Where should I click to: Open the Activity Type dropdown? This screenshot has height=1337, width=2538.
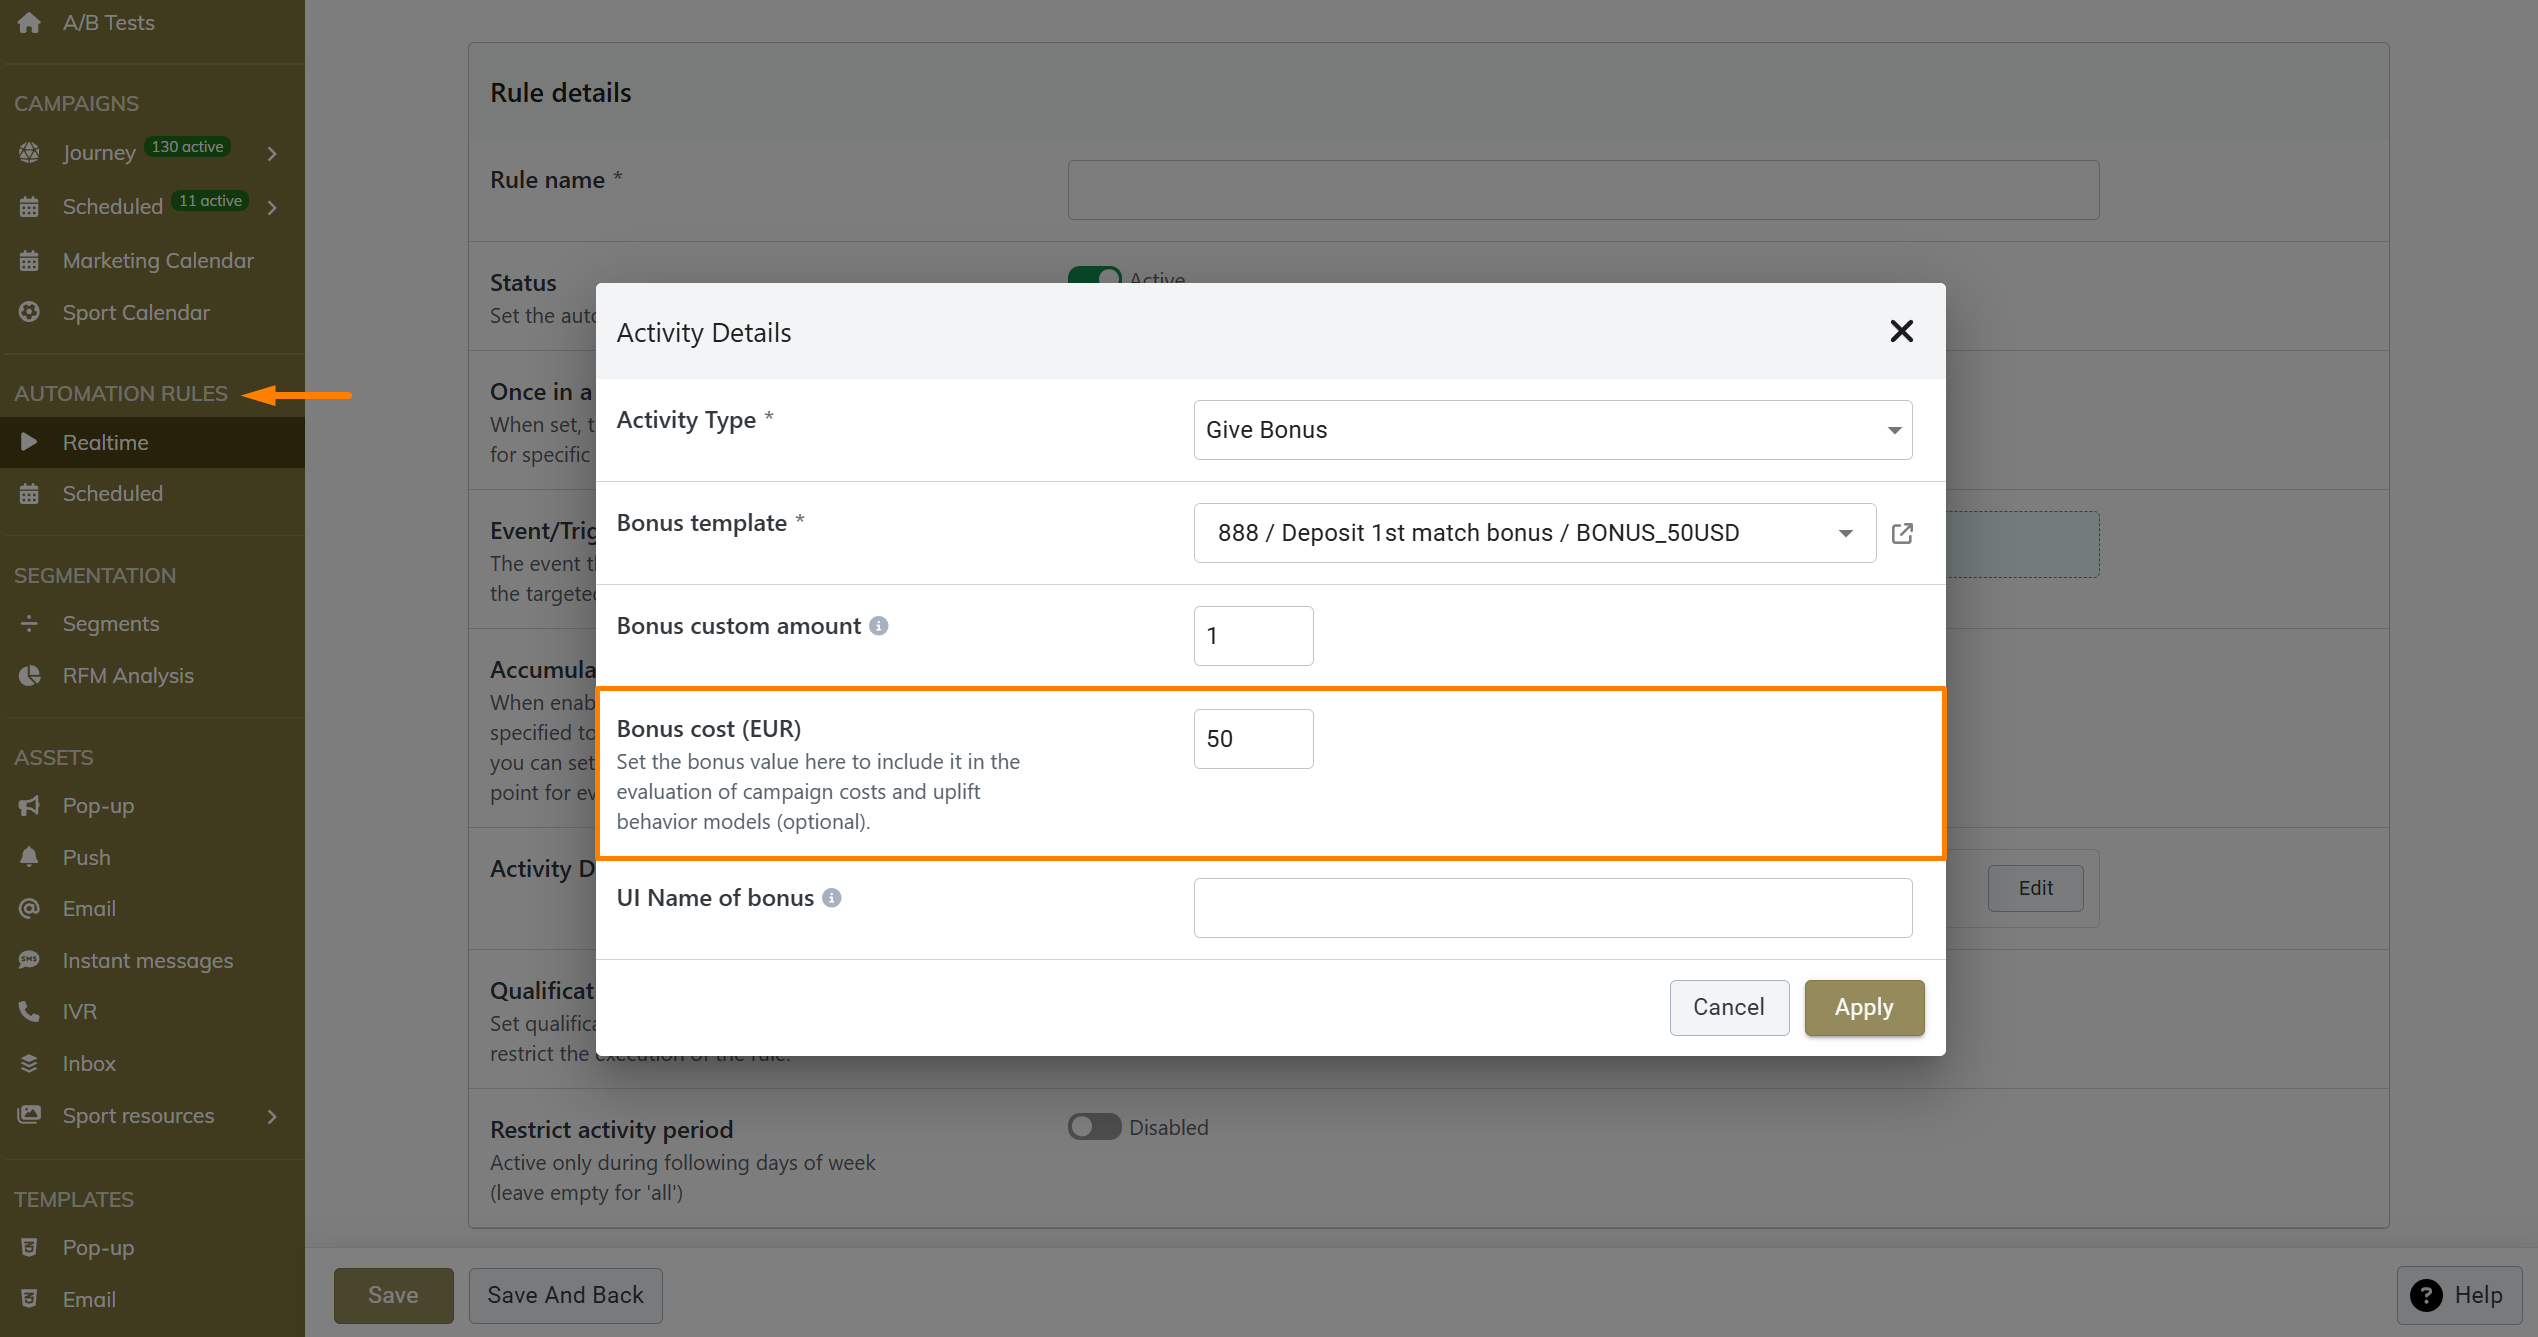click(1552, 430)
